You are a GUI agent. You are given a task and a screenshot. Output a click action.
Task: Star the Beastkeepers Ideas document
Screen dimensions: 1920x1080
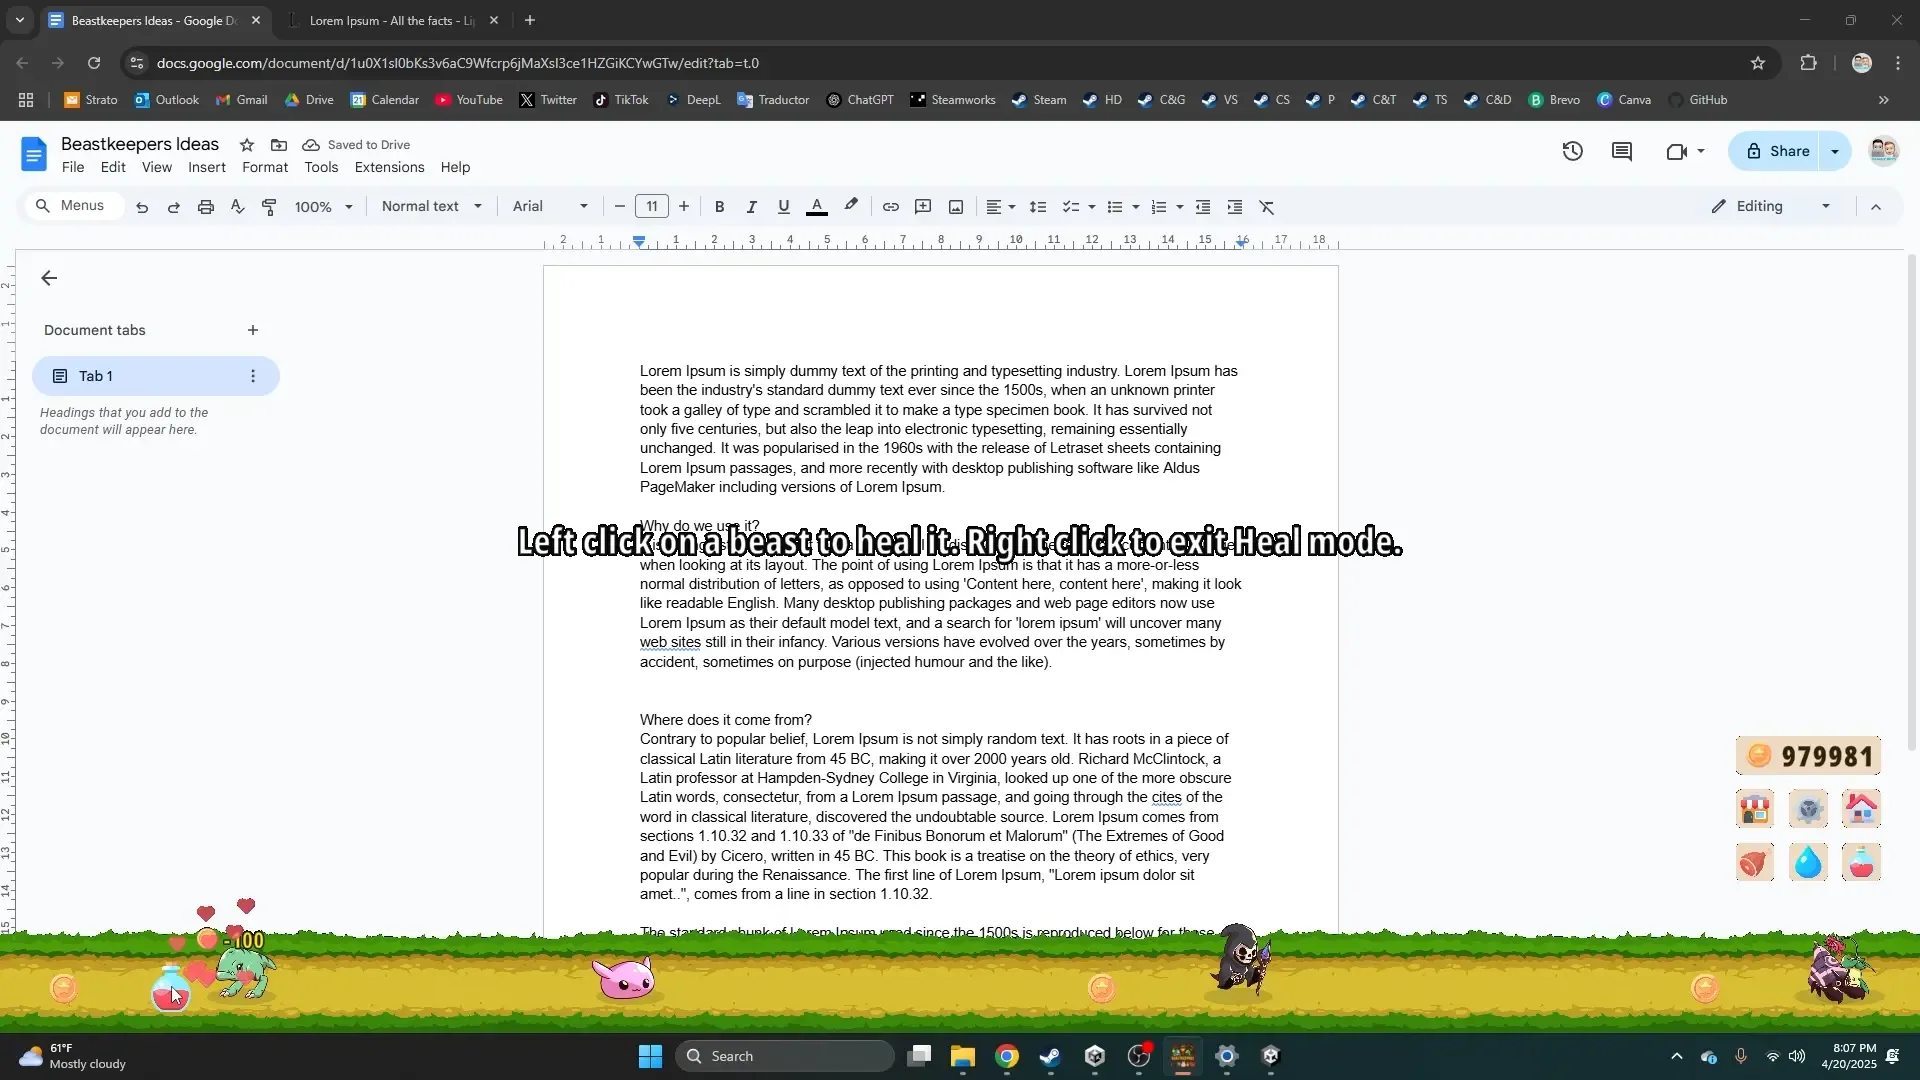pyautogui.click(x=246, y=145)
